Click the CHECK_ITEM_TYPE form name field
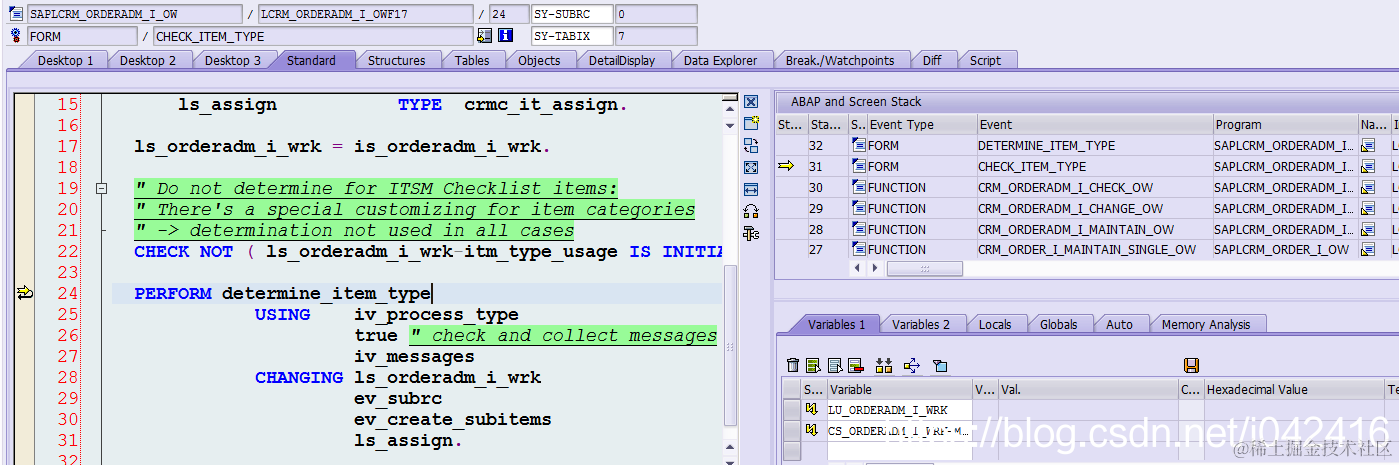The height and width of the screenshot is (465, 1399). (312, 36)
